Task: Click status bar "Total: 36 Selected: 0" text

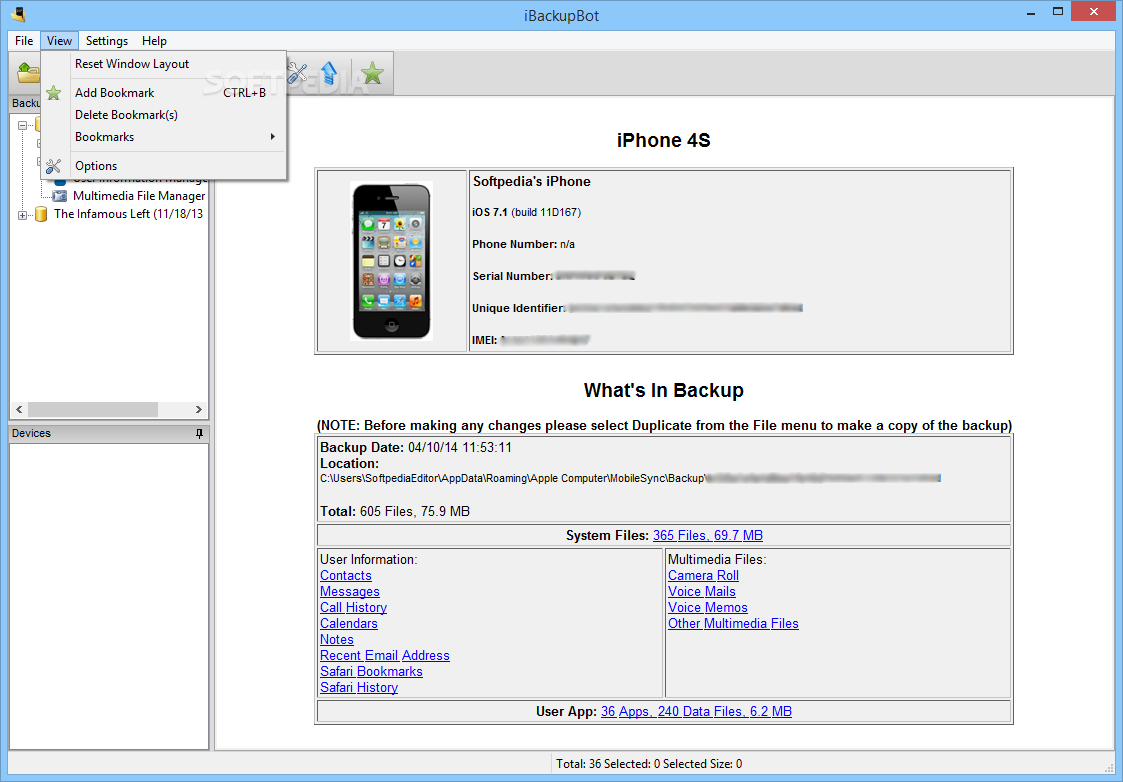Action: 649,764
